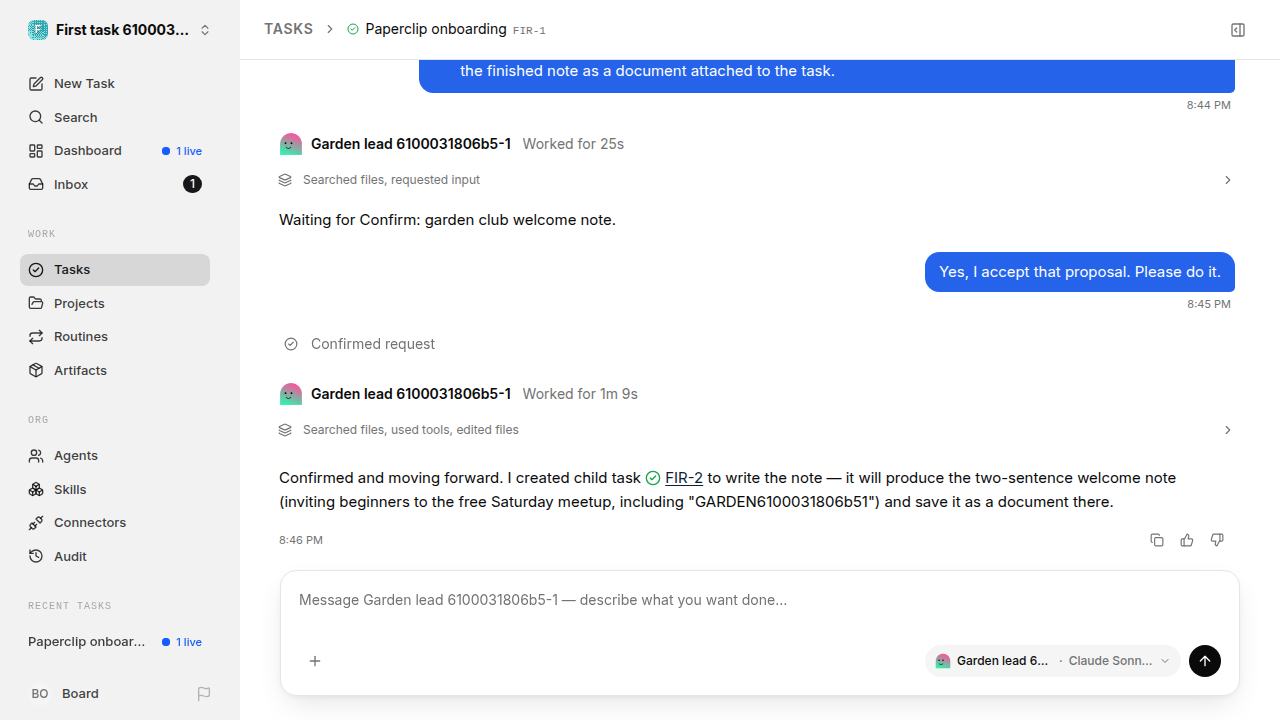Give thumbs down to the agent reply

1217,540
